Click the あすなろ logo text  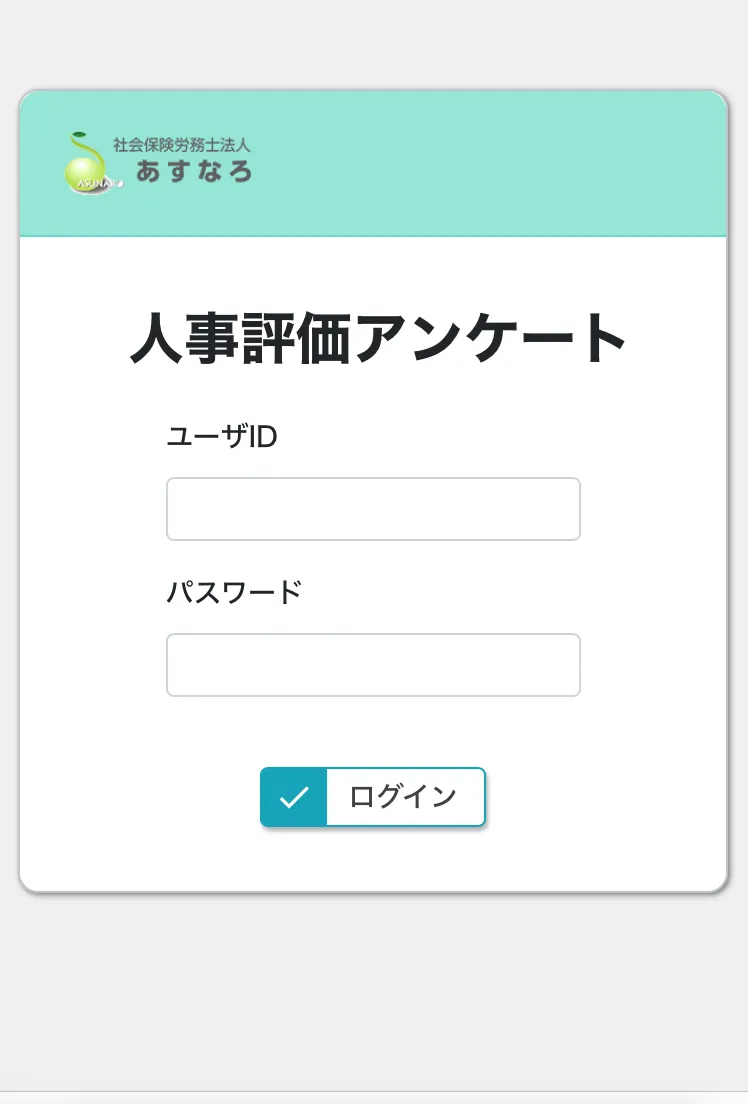(x=194, y=171)
